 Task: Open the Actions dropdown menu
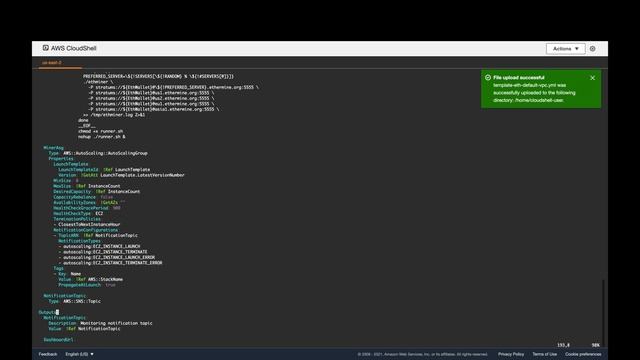coord(565,49)
